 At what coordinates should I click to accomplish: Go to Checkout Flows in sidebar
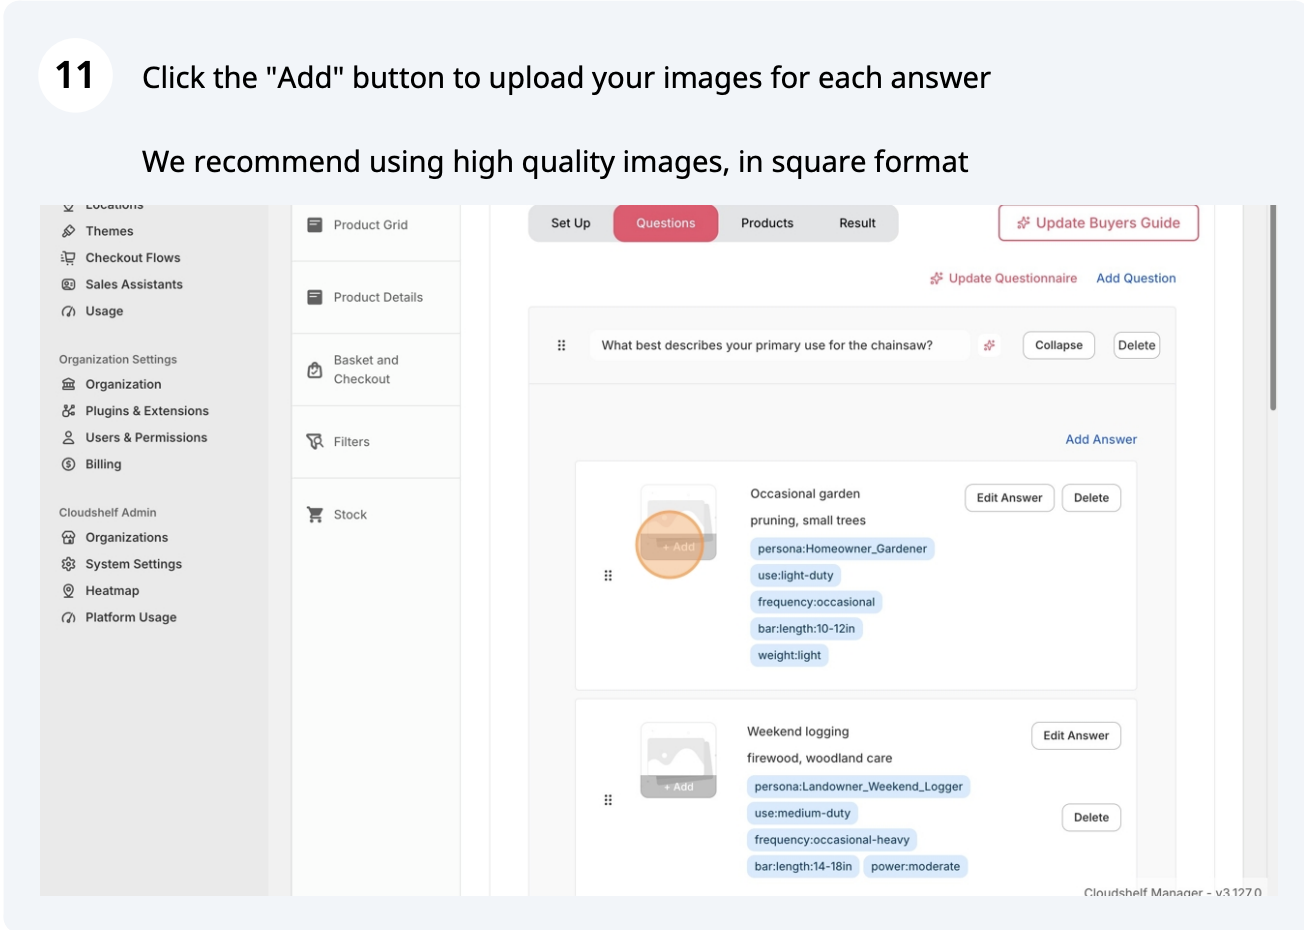pyautogui.click(x=133, y=258)
